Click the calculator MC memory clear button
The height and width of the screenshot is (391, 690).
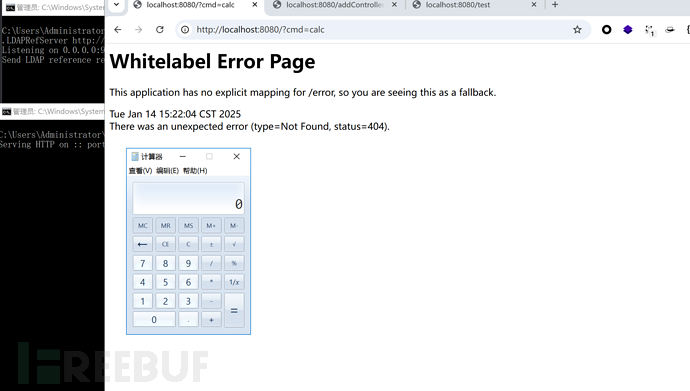143,226
